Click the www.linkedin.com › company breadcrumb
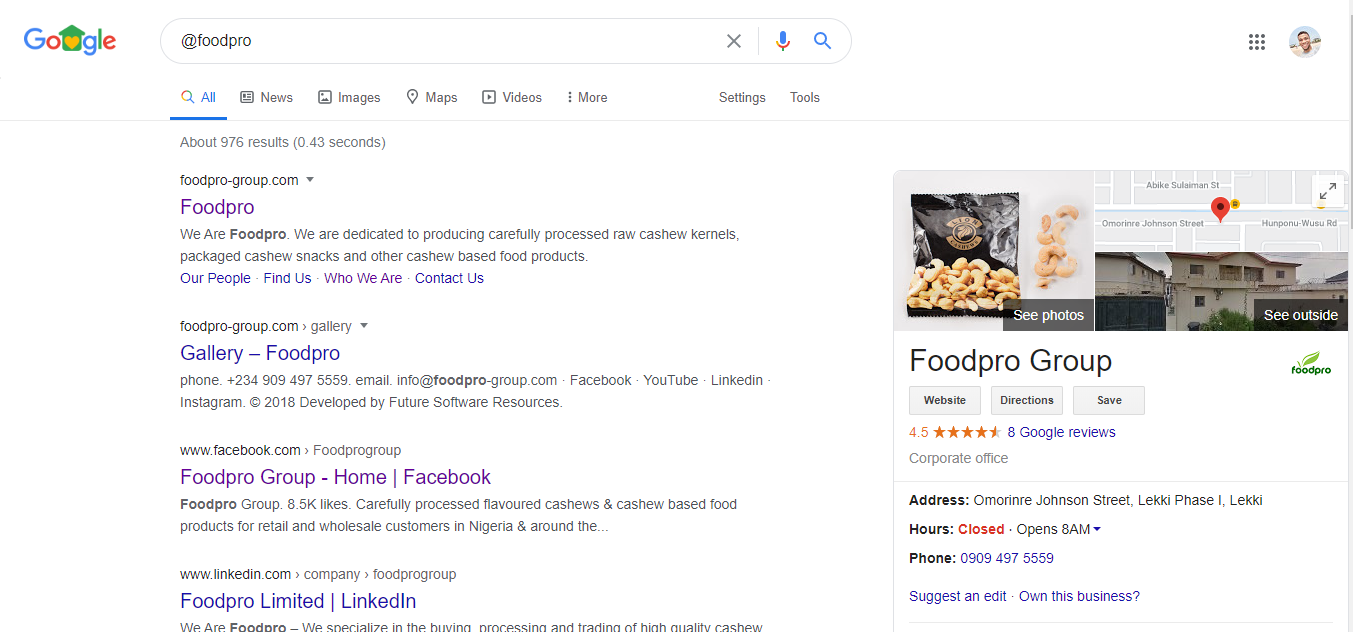1353x632 pixels. tap(318, 574)
